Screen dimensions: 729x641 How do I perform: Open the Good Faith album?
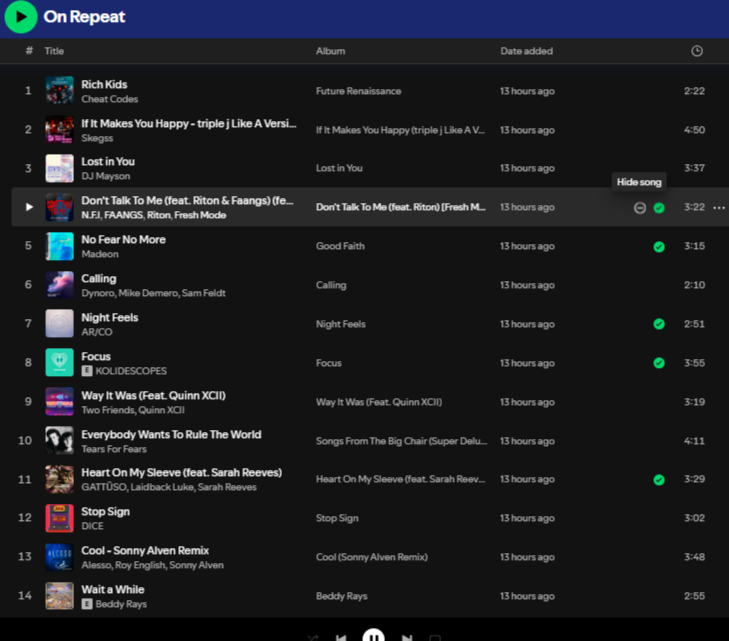tap(340, 246)
